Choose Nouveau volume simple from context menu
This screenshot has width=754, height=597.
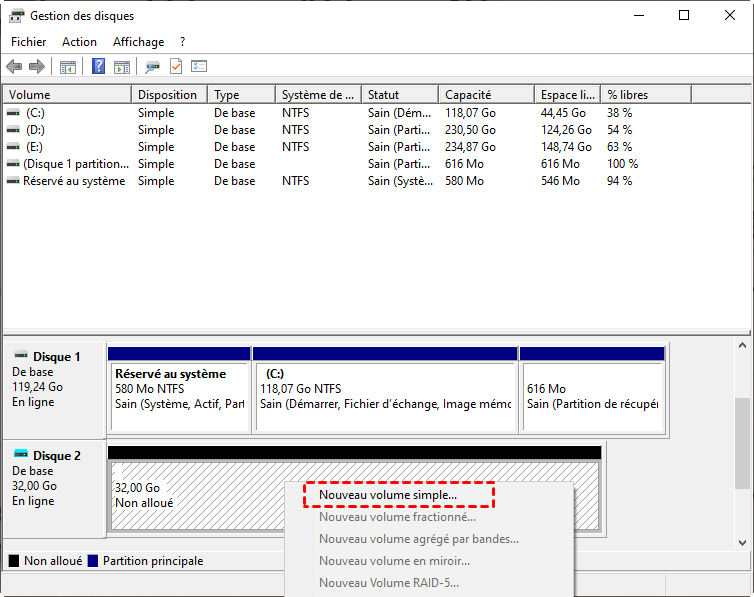point(388,494)
